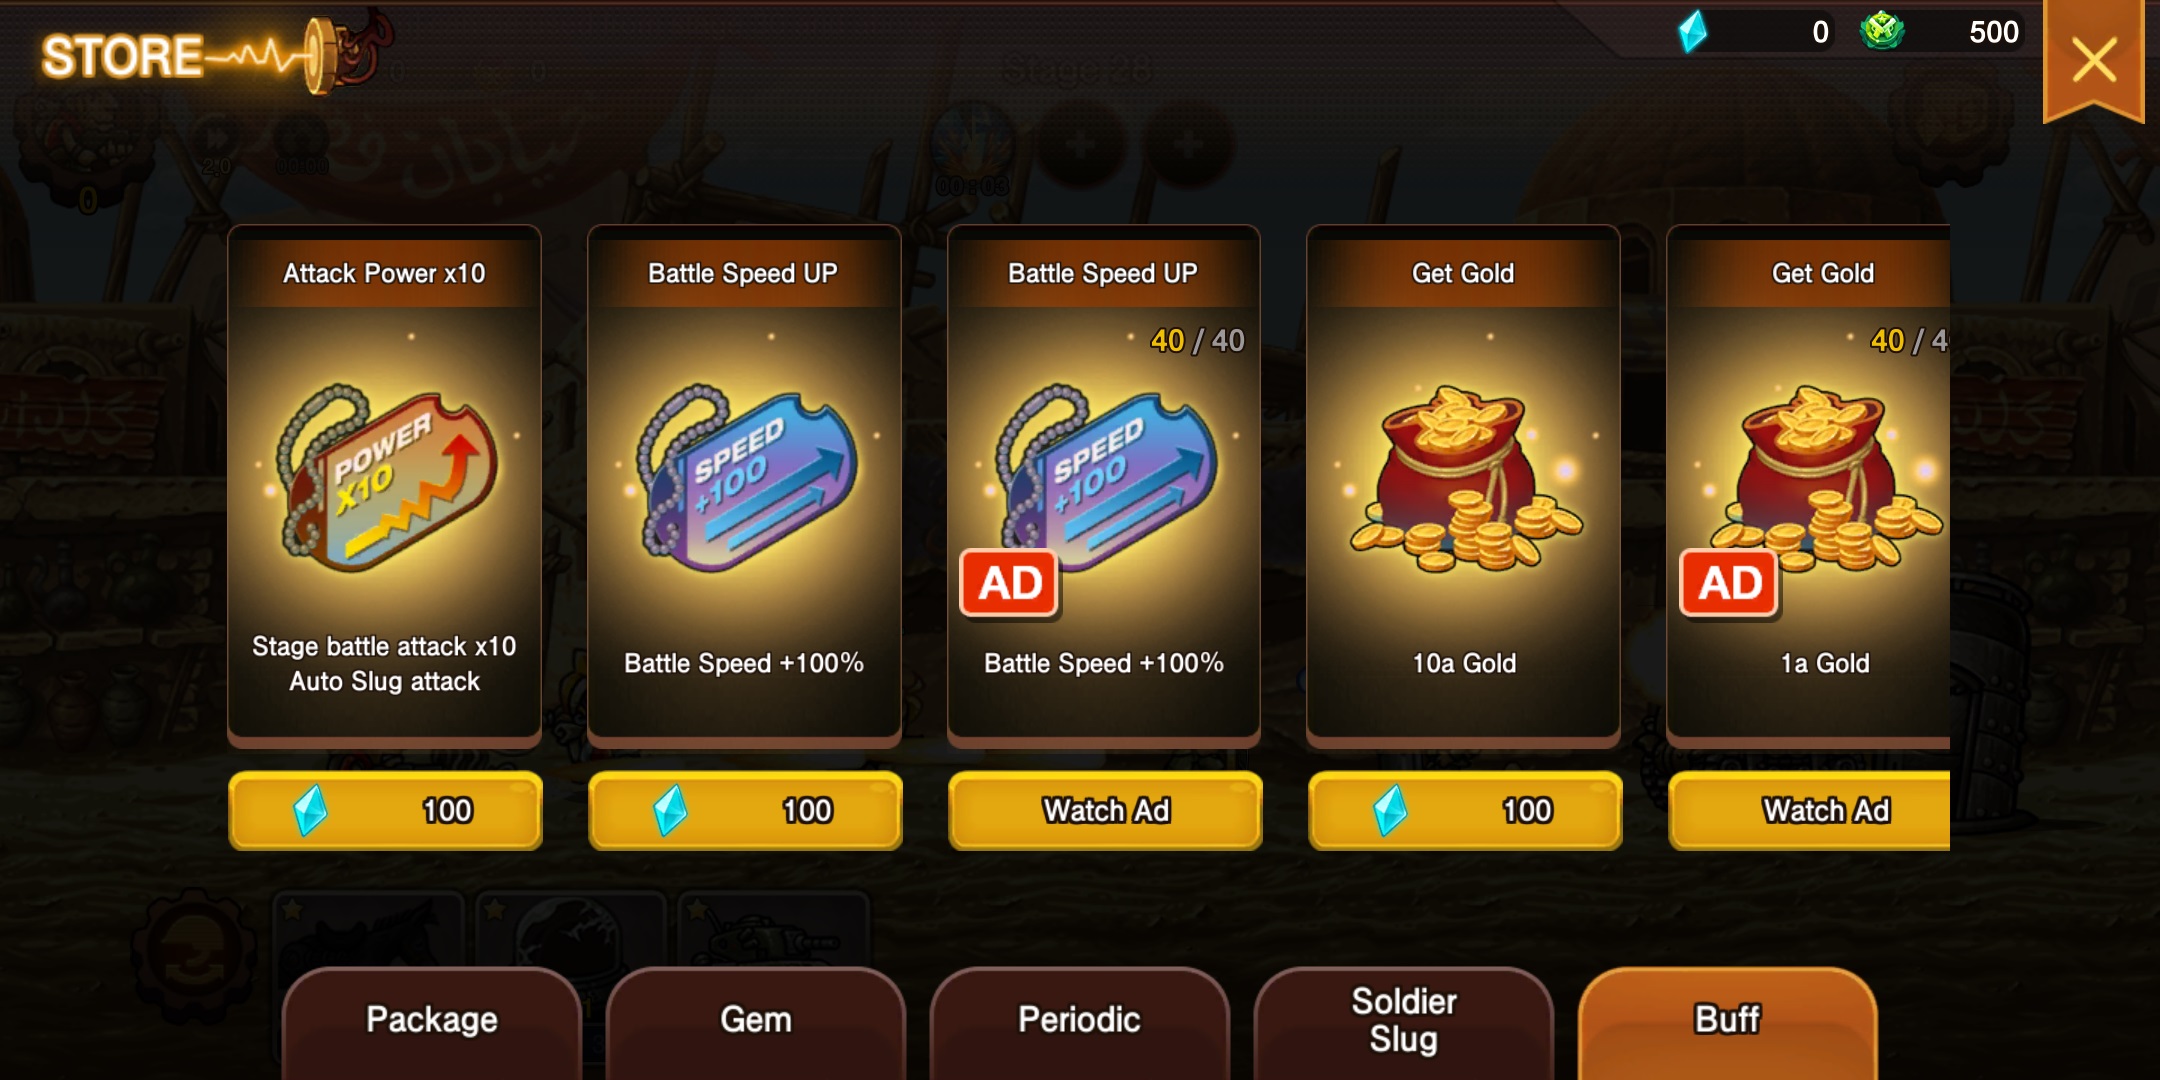Switch to the Soldier Slug tab
2160x1080 pixels.
coord(1404,1022)
